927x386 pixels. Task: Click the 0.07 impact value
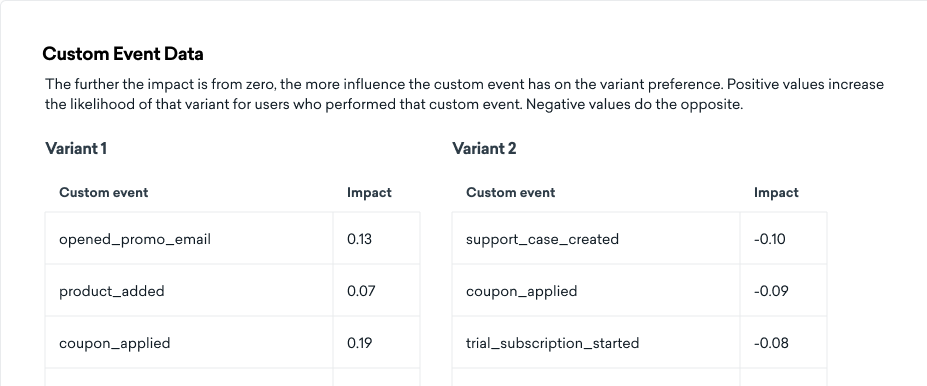361,291
